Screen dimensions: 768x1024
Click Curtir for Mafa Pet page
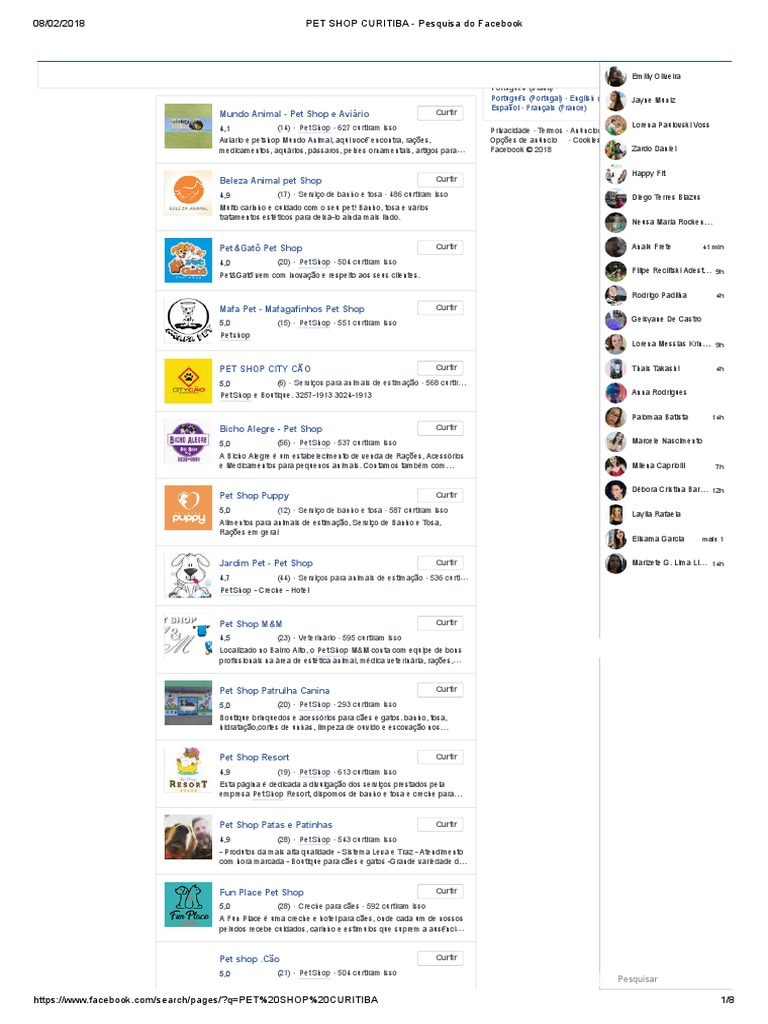coord(440,308)
